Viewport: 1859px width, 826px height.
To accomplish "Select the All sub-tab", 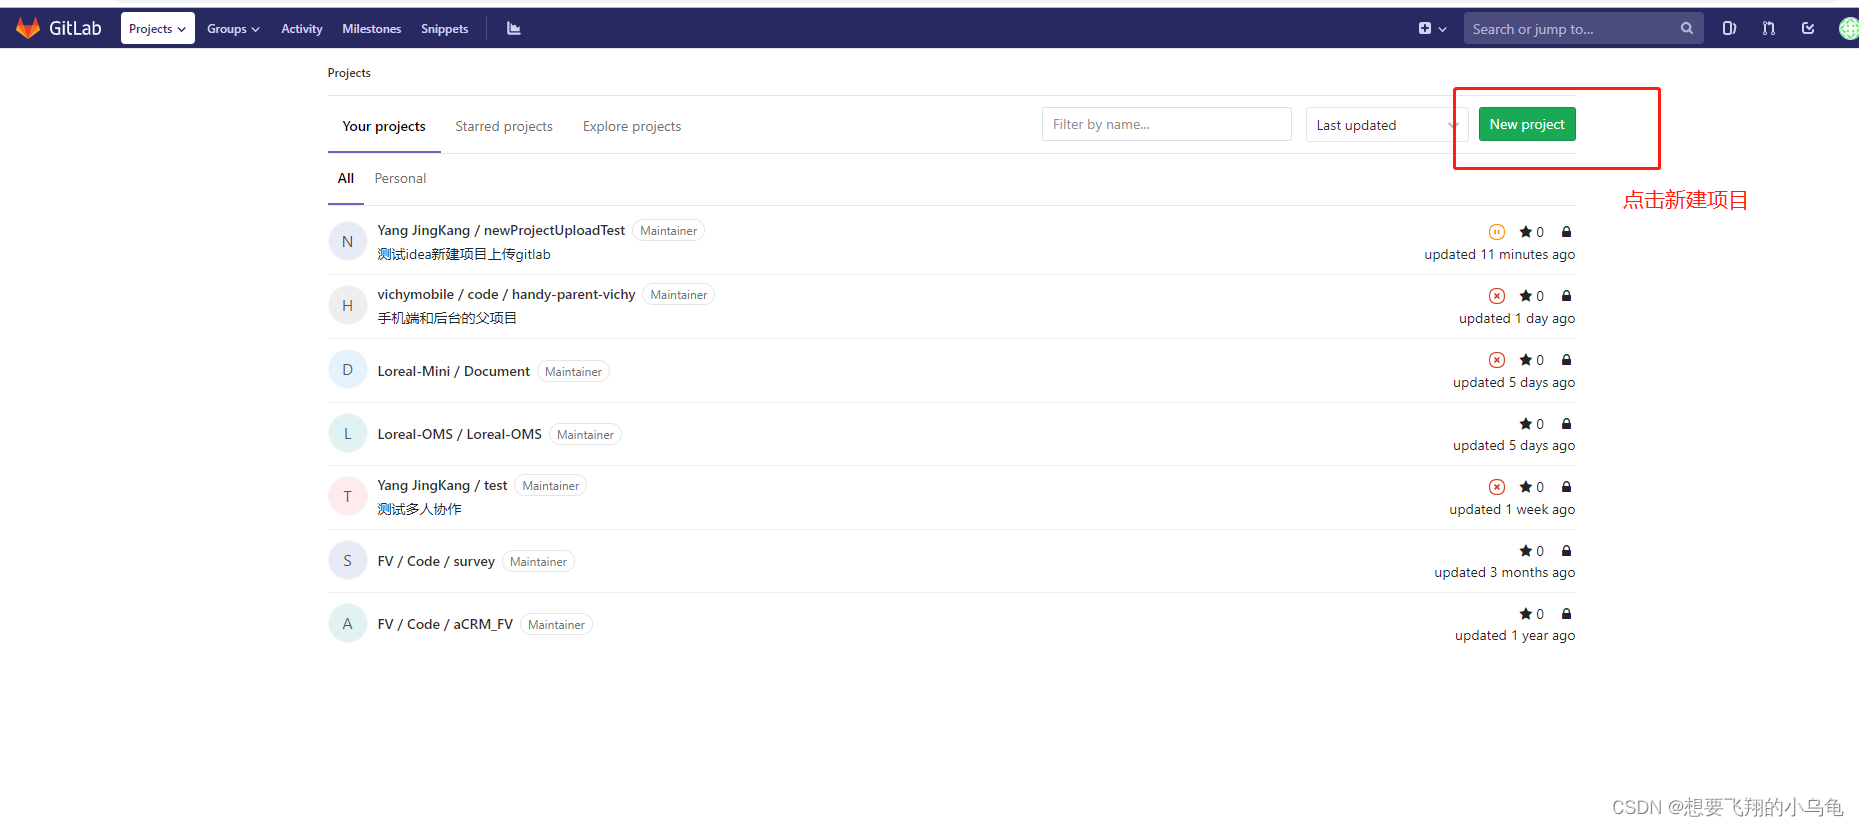I will pyautogui.click(x=346, y=178).
